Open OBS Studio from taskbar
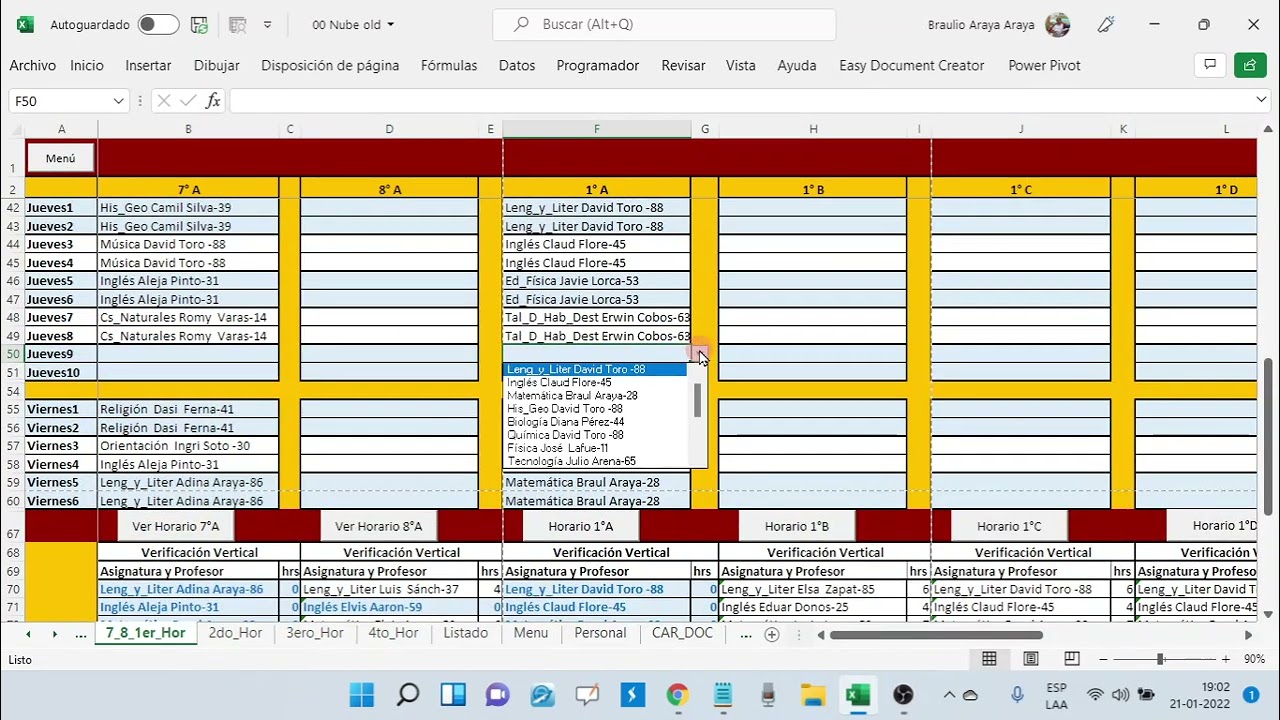Viewport: 1280px width, 720px height. tap(902, 695)
